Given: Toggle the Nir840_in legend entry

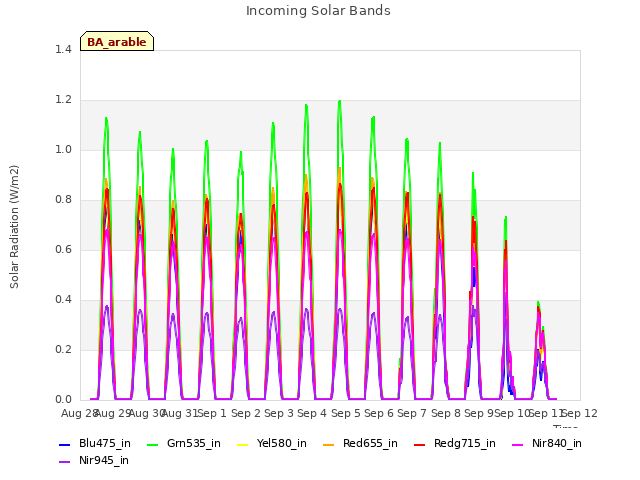Looking at the screenshot, I should point(547,443).
